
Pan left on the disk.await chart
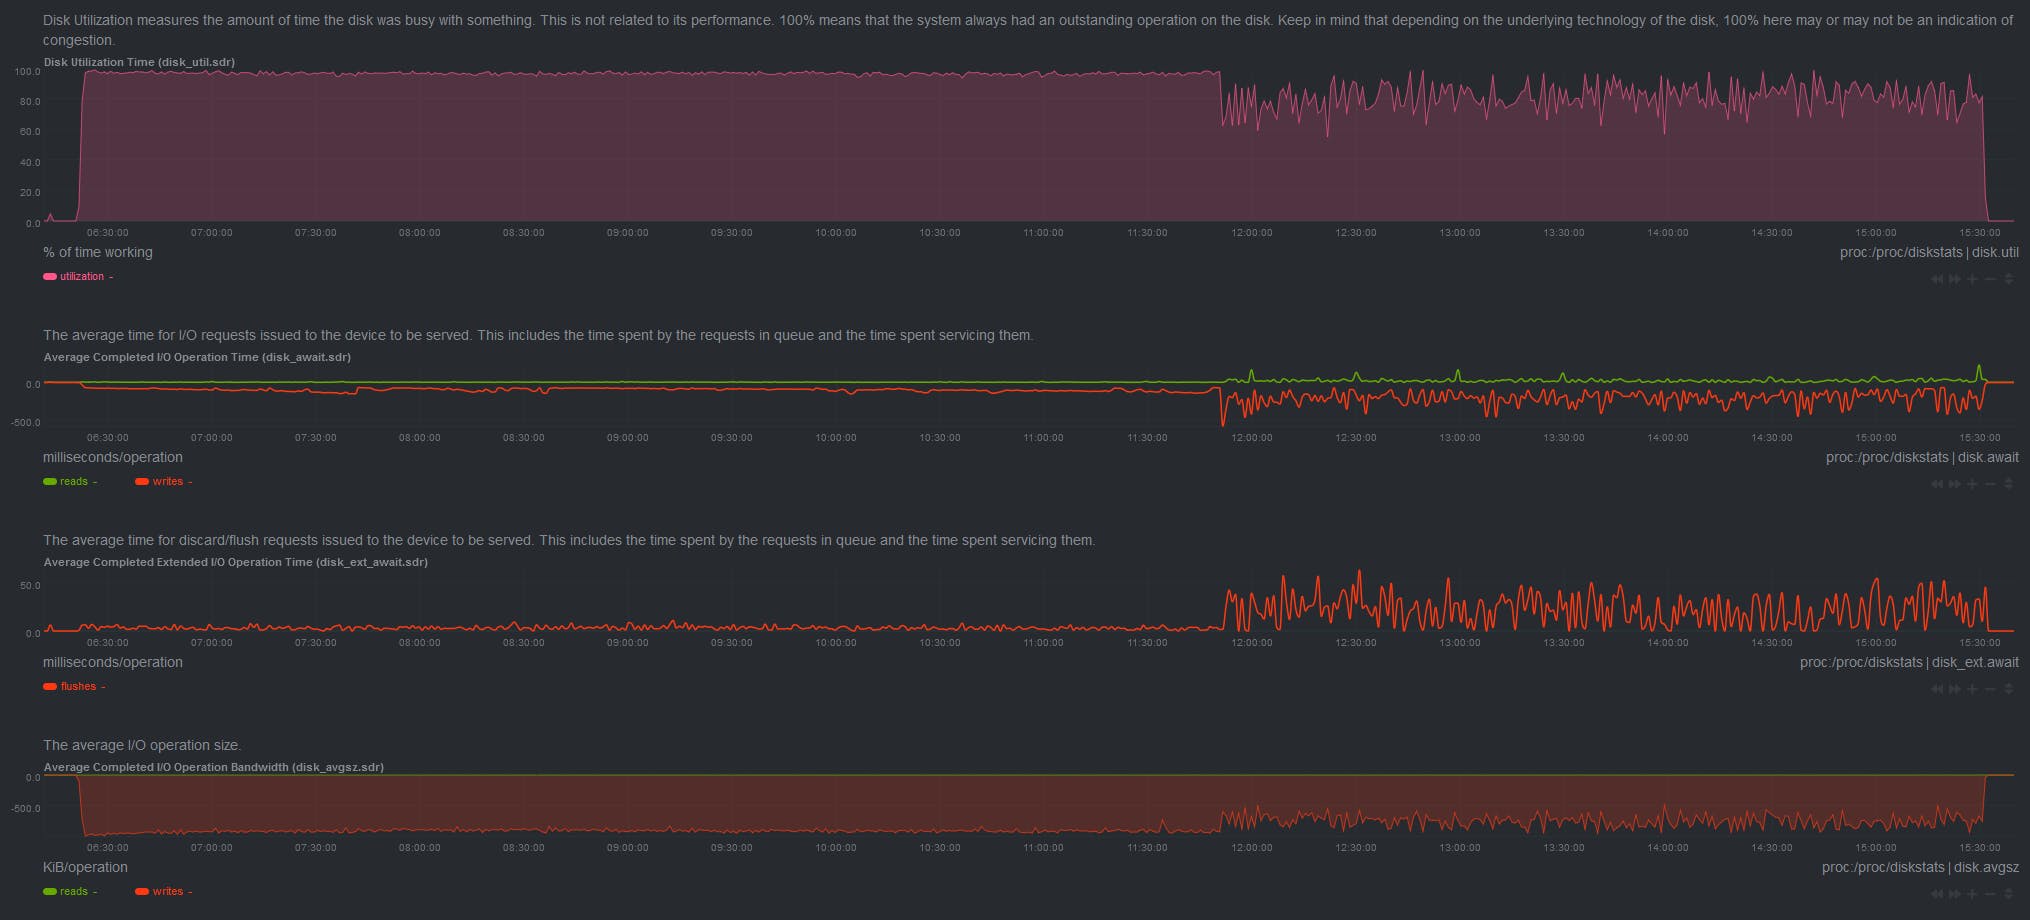coord(1936,484)
